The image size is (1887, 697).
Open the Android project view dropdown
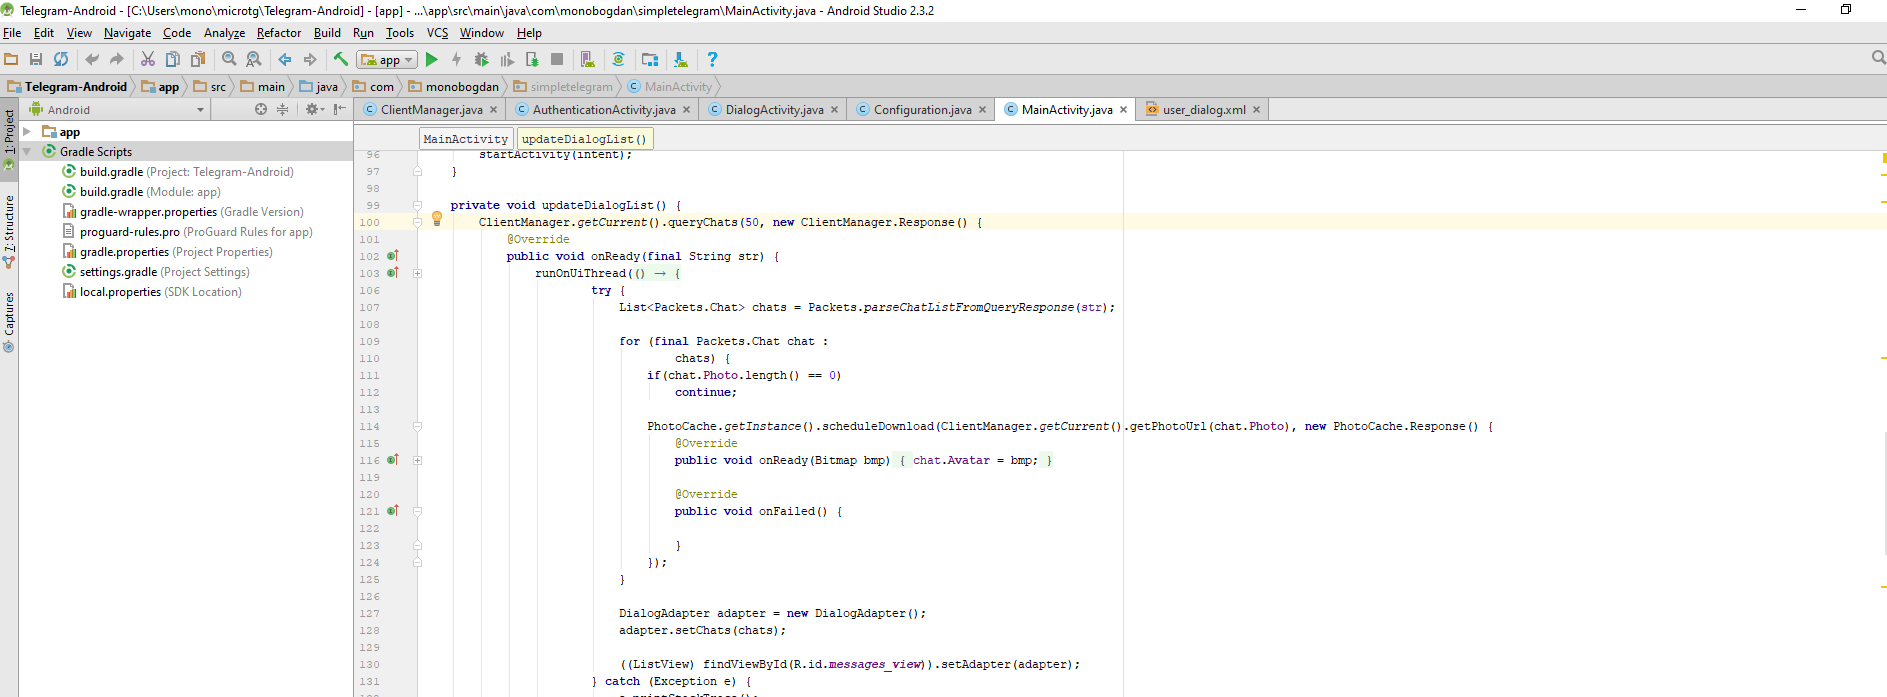[115, 110]
